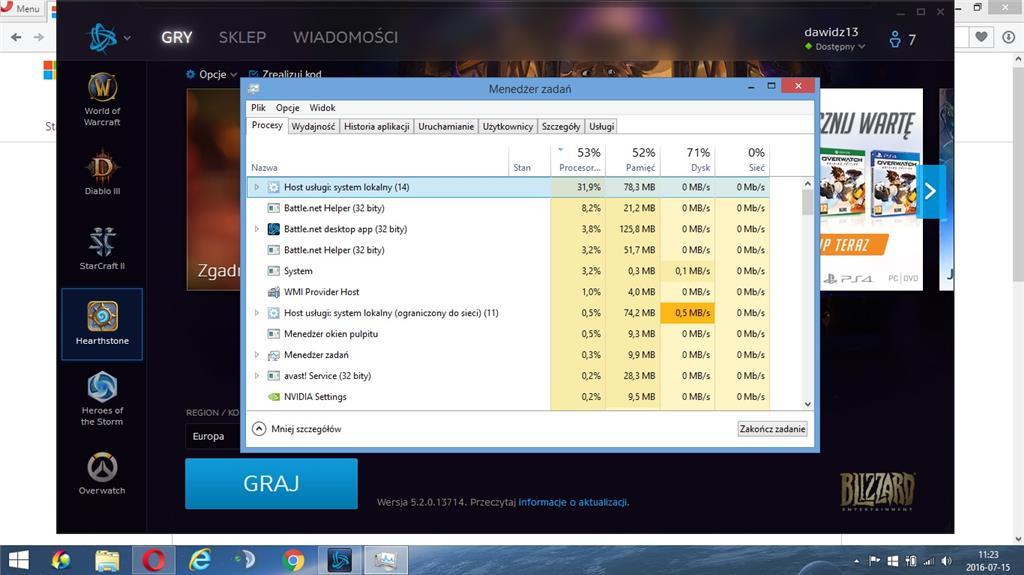
Task: Open Google Chrome from taskbar
Action: (x=293, y=560)
